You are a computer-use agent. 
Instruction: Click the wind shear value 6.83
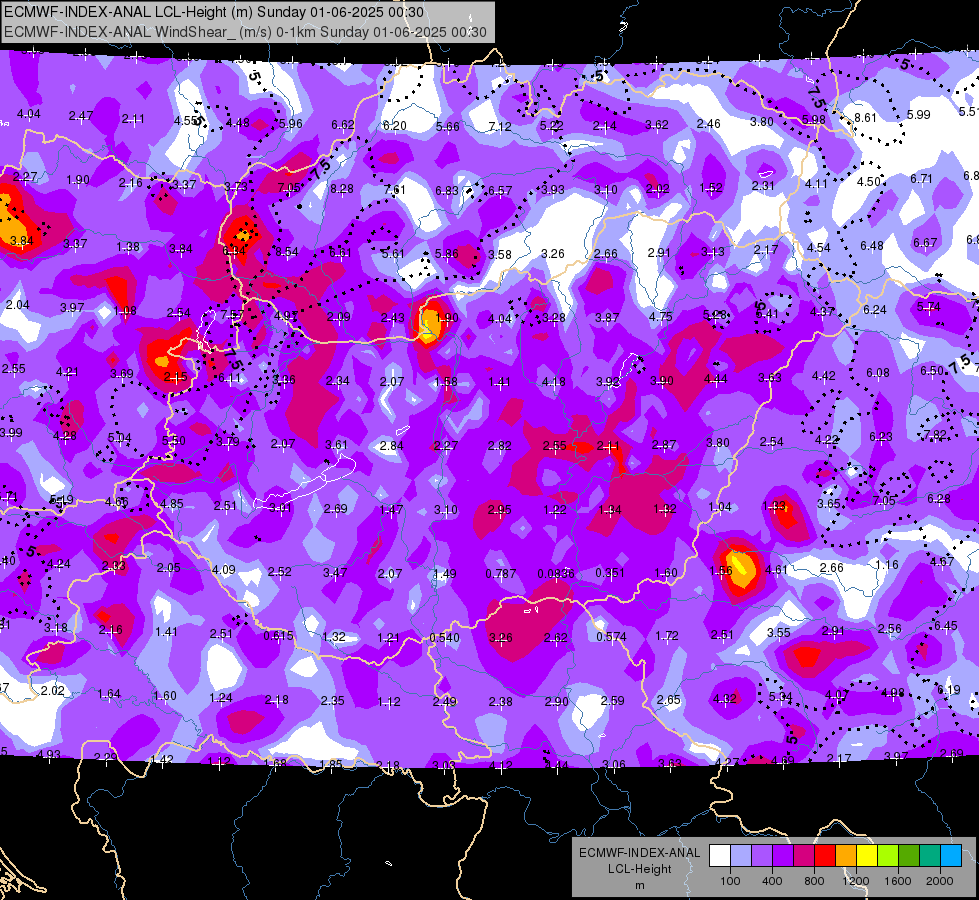click(447, 190)
